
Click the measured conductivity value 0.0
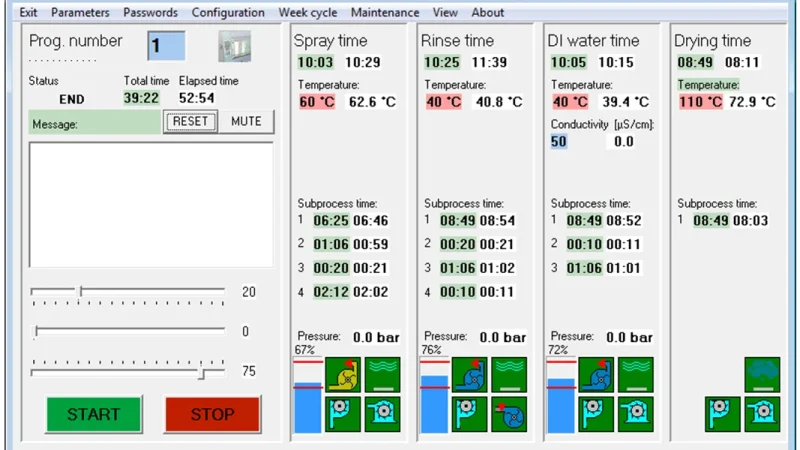coord(623,141)
